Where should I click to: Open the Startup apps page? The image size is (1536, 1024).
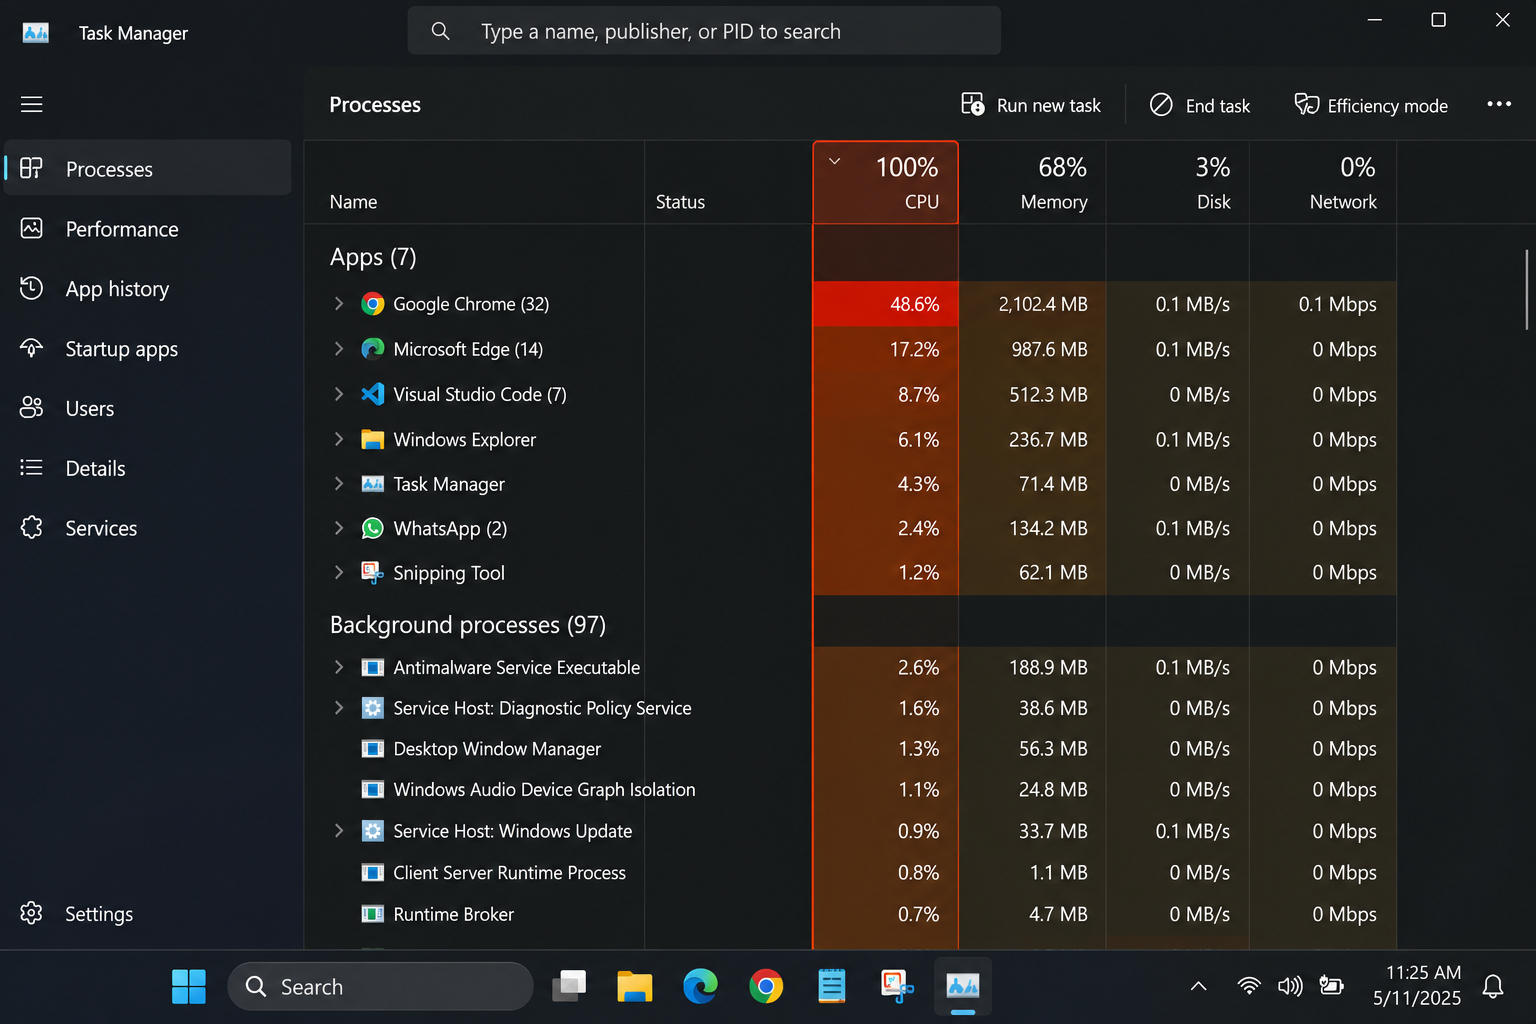click(148, 349)
